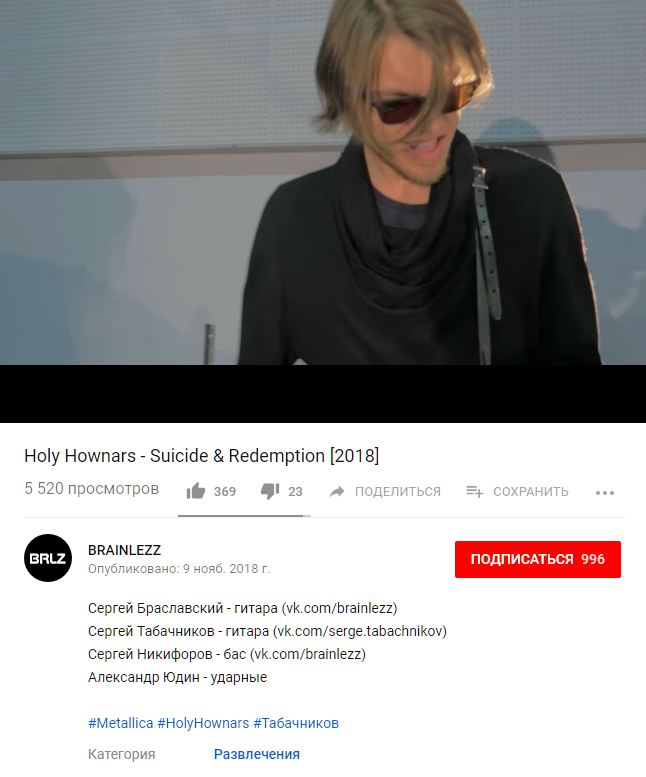Subscribe with the red ПОДПИСАТЬСЯ button
Screen dimensions: 646x777
538,559
